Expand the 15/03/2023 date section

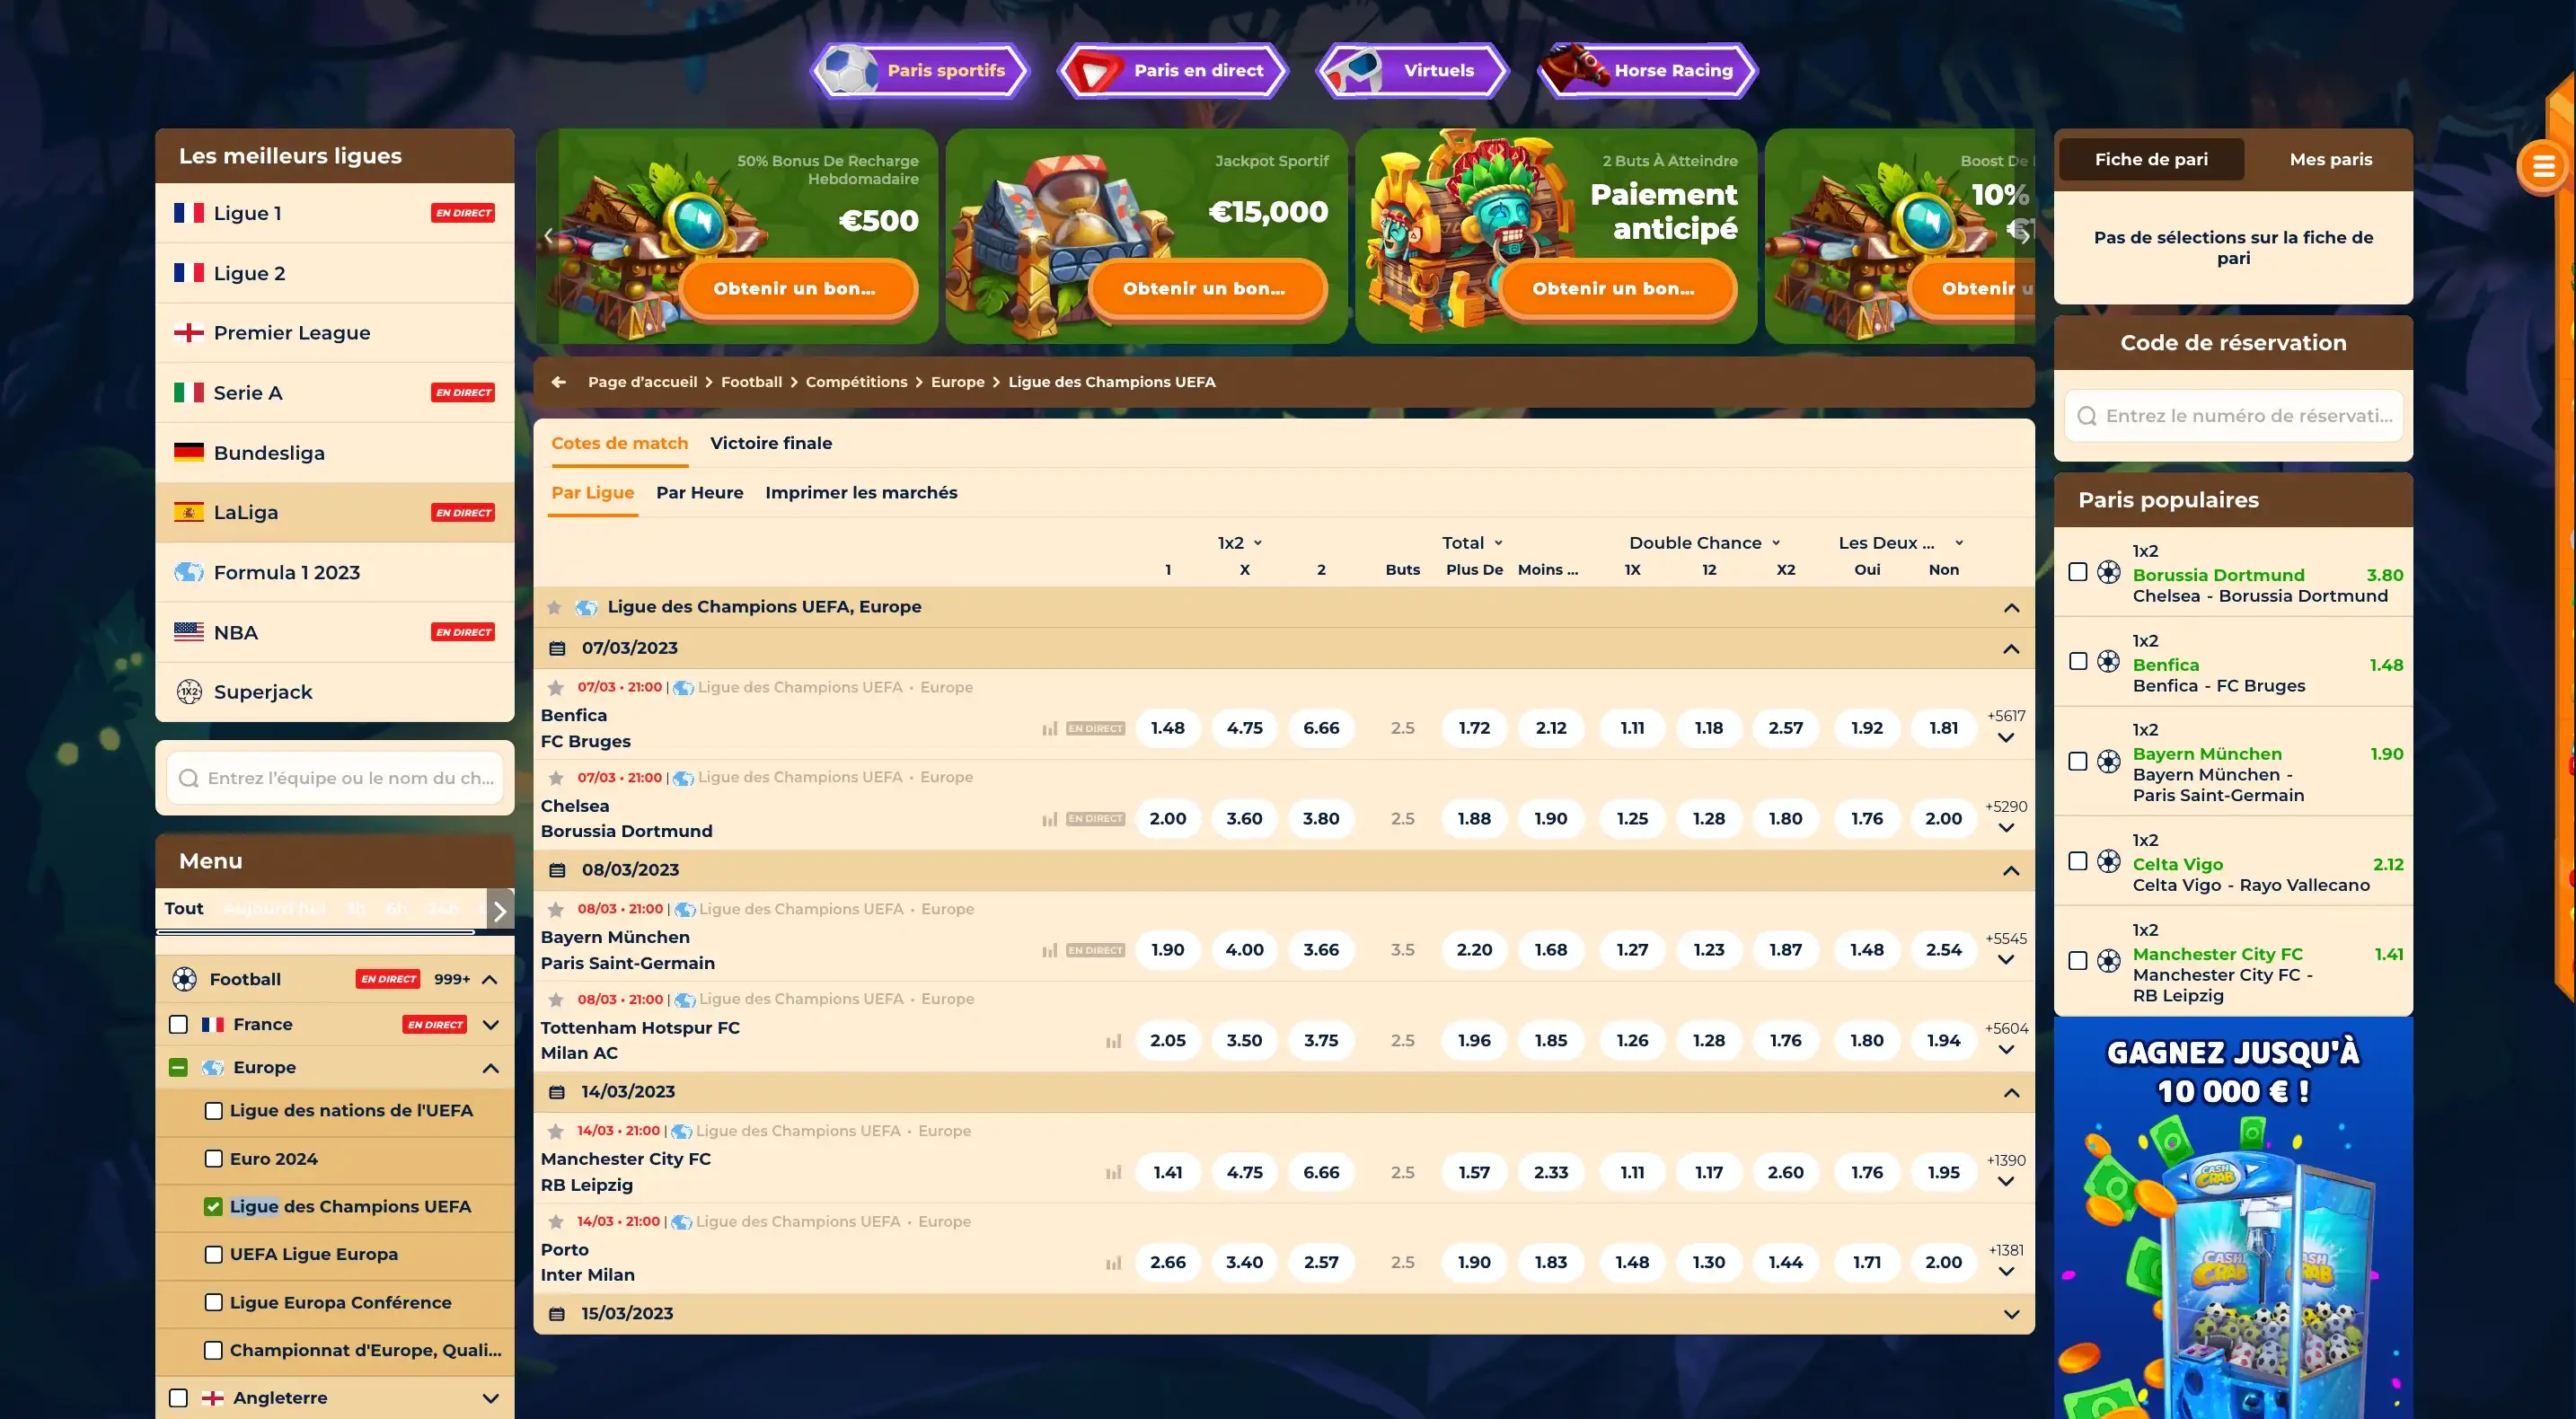point(2011,1314)
